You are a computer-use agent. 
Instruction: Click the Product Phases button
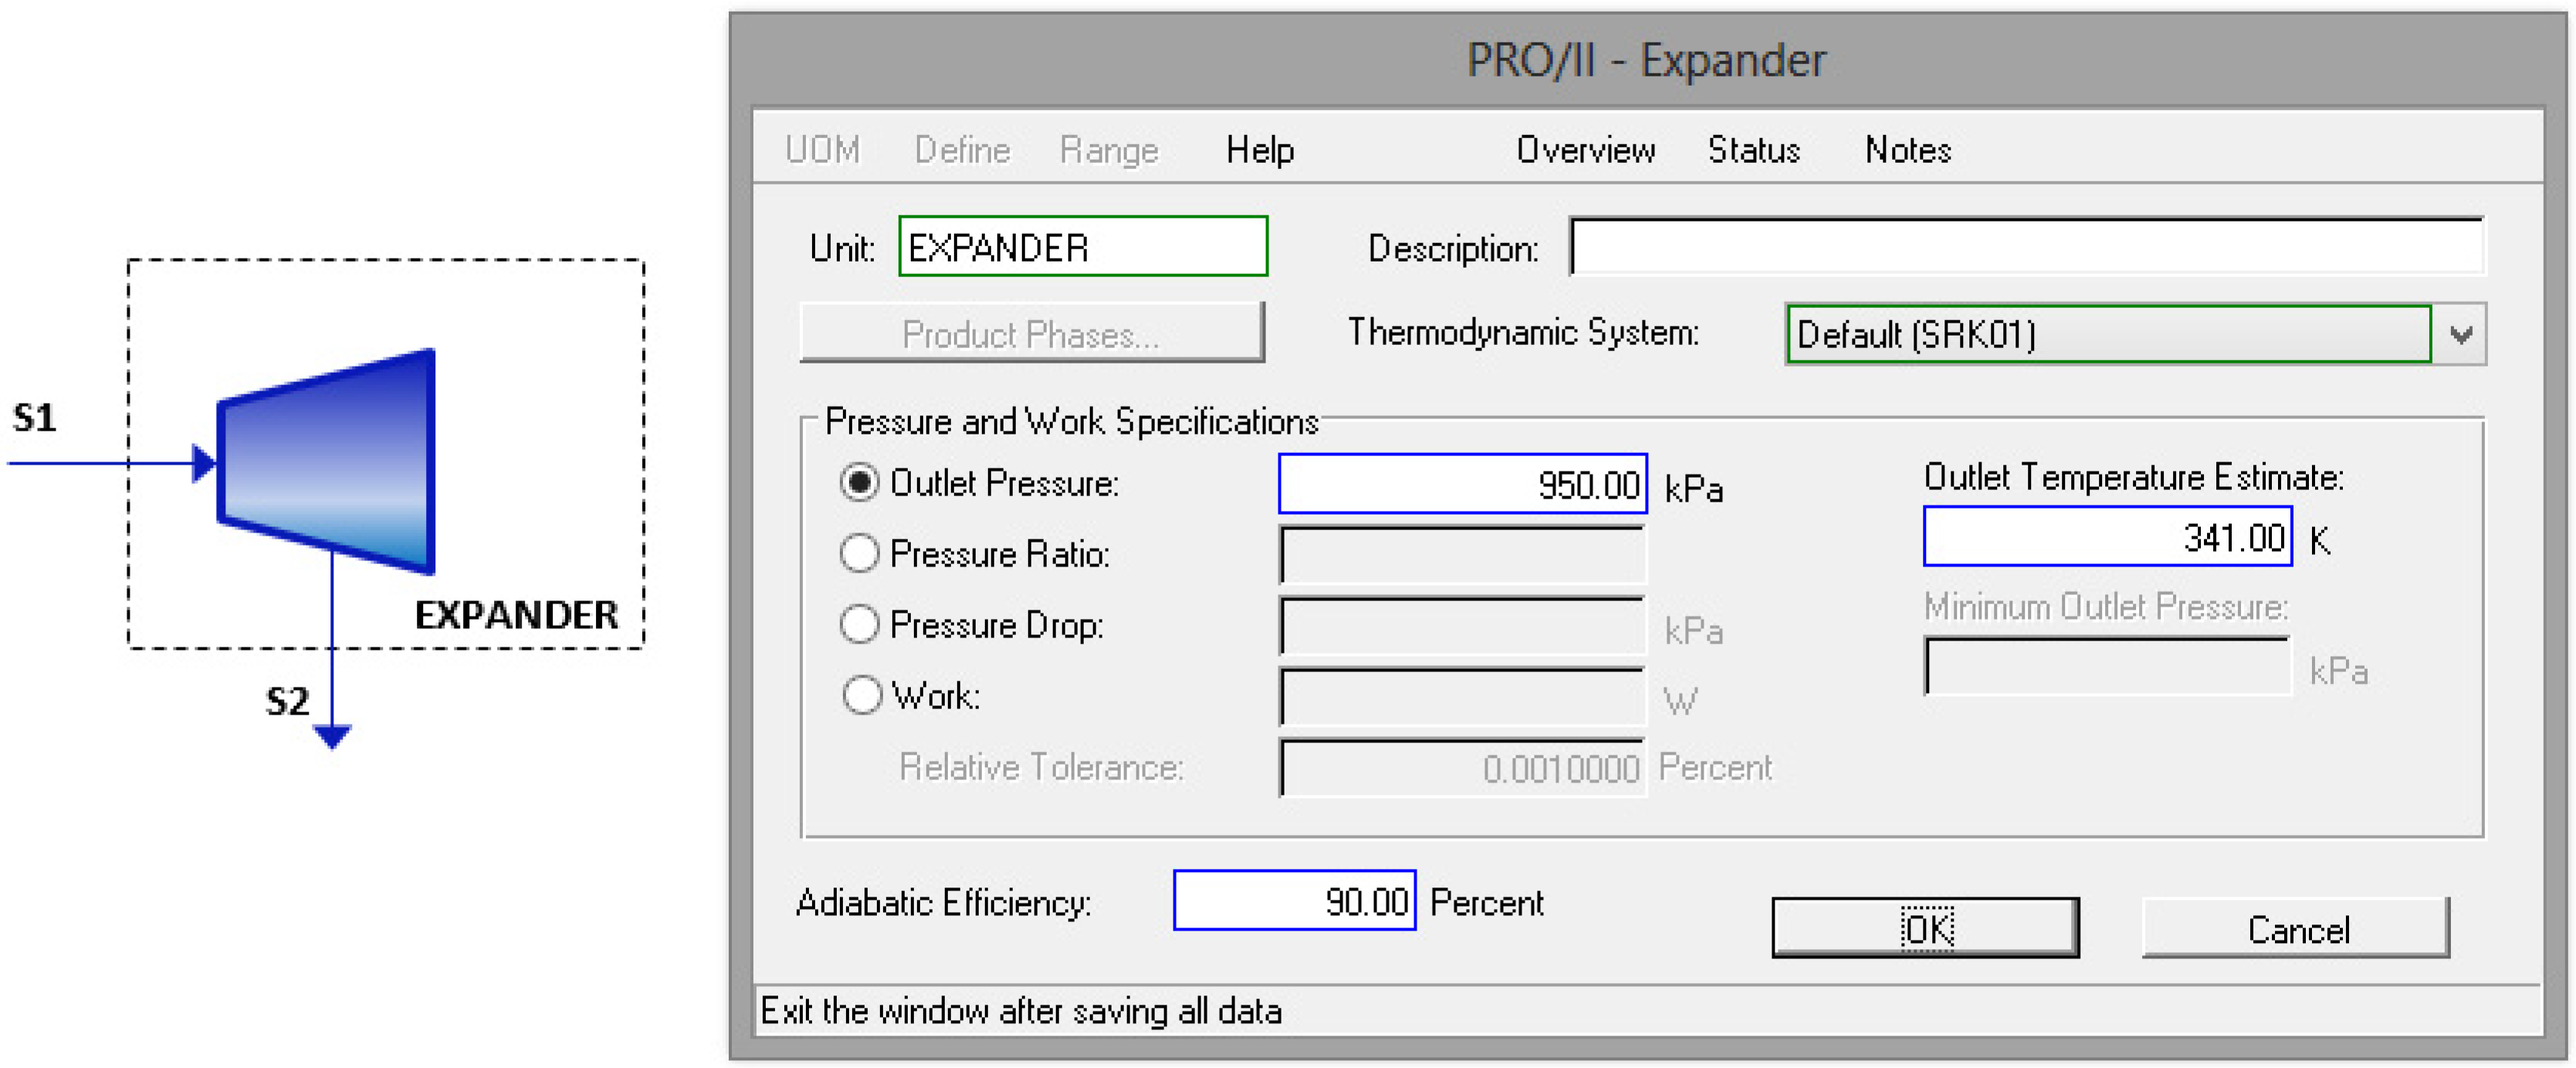pyautogui.click(x=1032, y=334)
